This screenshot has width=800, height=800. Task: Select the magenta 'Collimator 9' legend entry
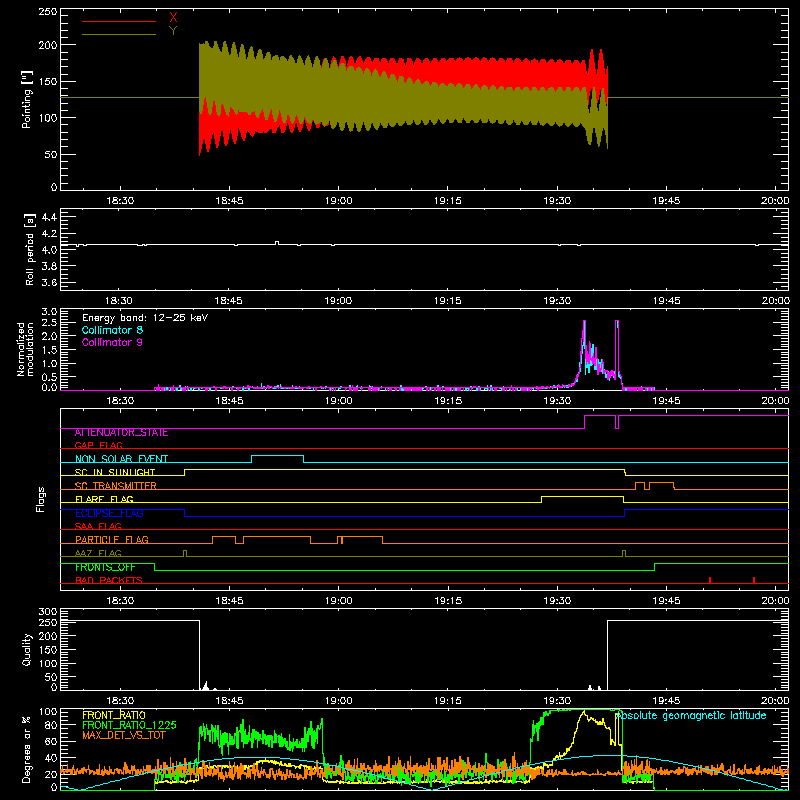pos(112,342)
